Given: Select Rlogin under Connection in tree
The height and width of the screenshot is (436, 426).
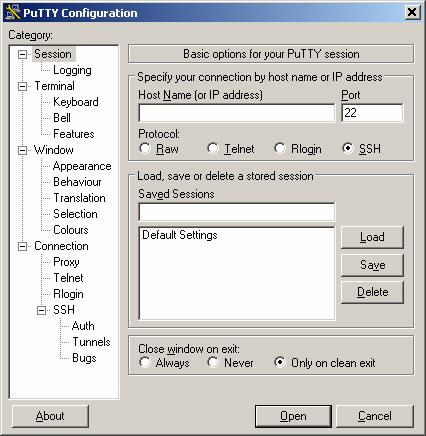Looking at the screenshot, I should click(68, 294).
